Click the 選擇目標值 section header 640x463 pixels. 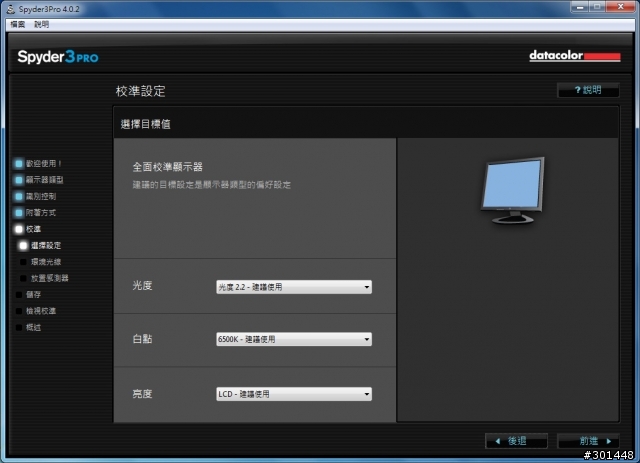click(146, 124)
